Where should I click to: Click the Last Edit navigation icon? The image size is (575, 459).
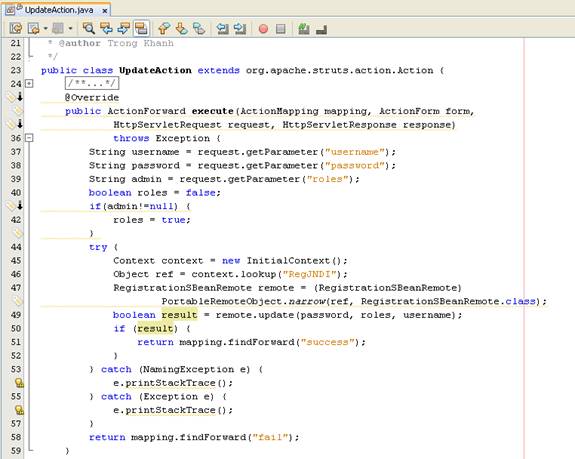(x=16, y=28)
